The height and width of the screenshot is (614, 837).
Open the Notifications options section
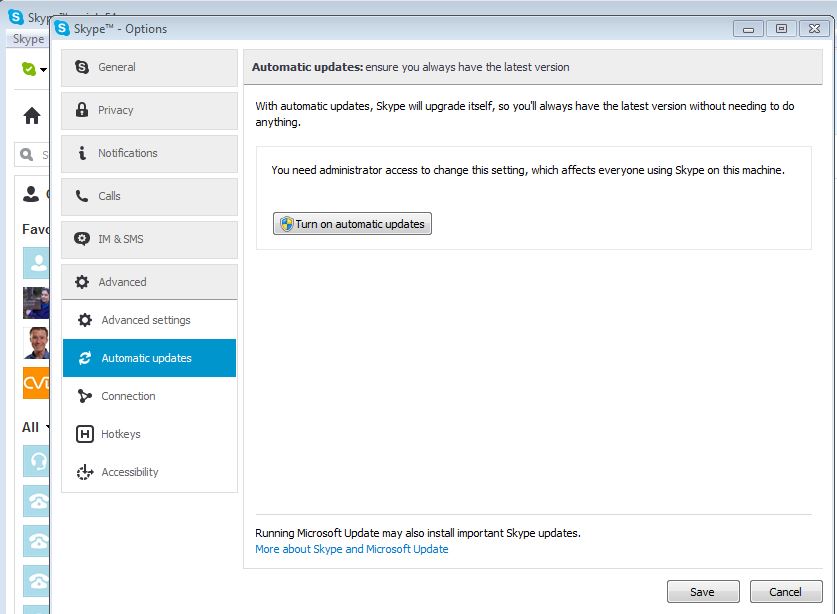click(x=149, y=153)
